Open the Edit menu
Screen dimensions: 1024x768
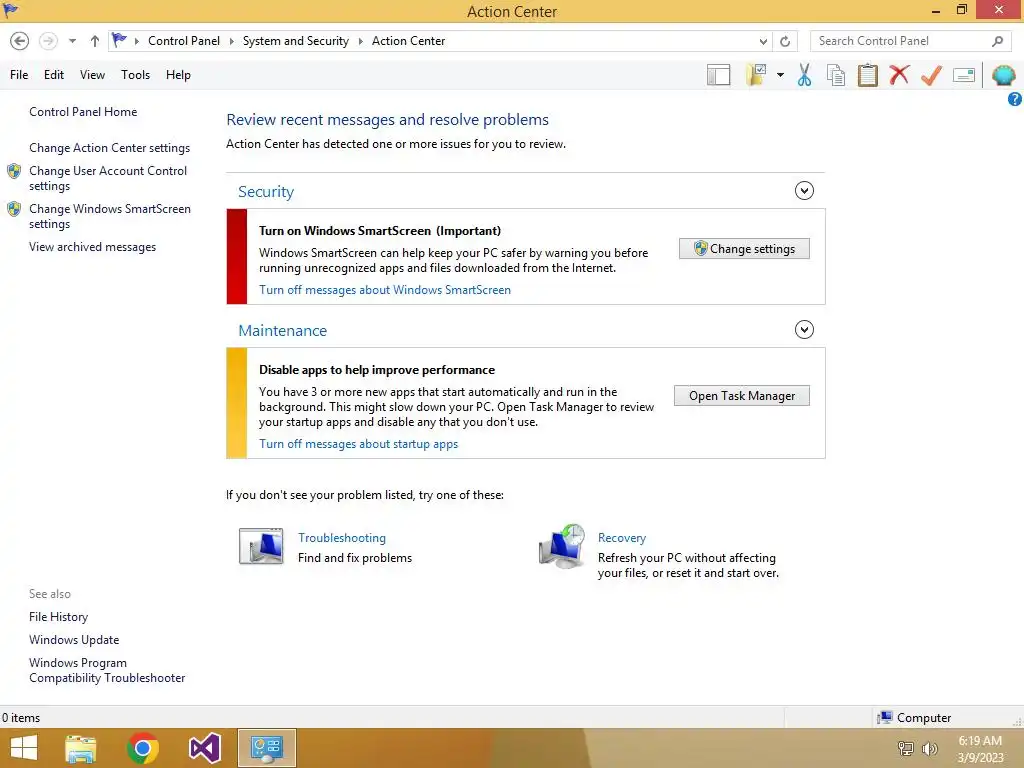pyautogui.click(x=54, y=75)
